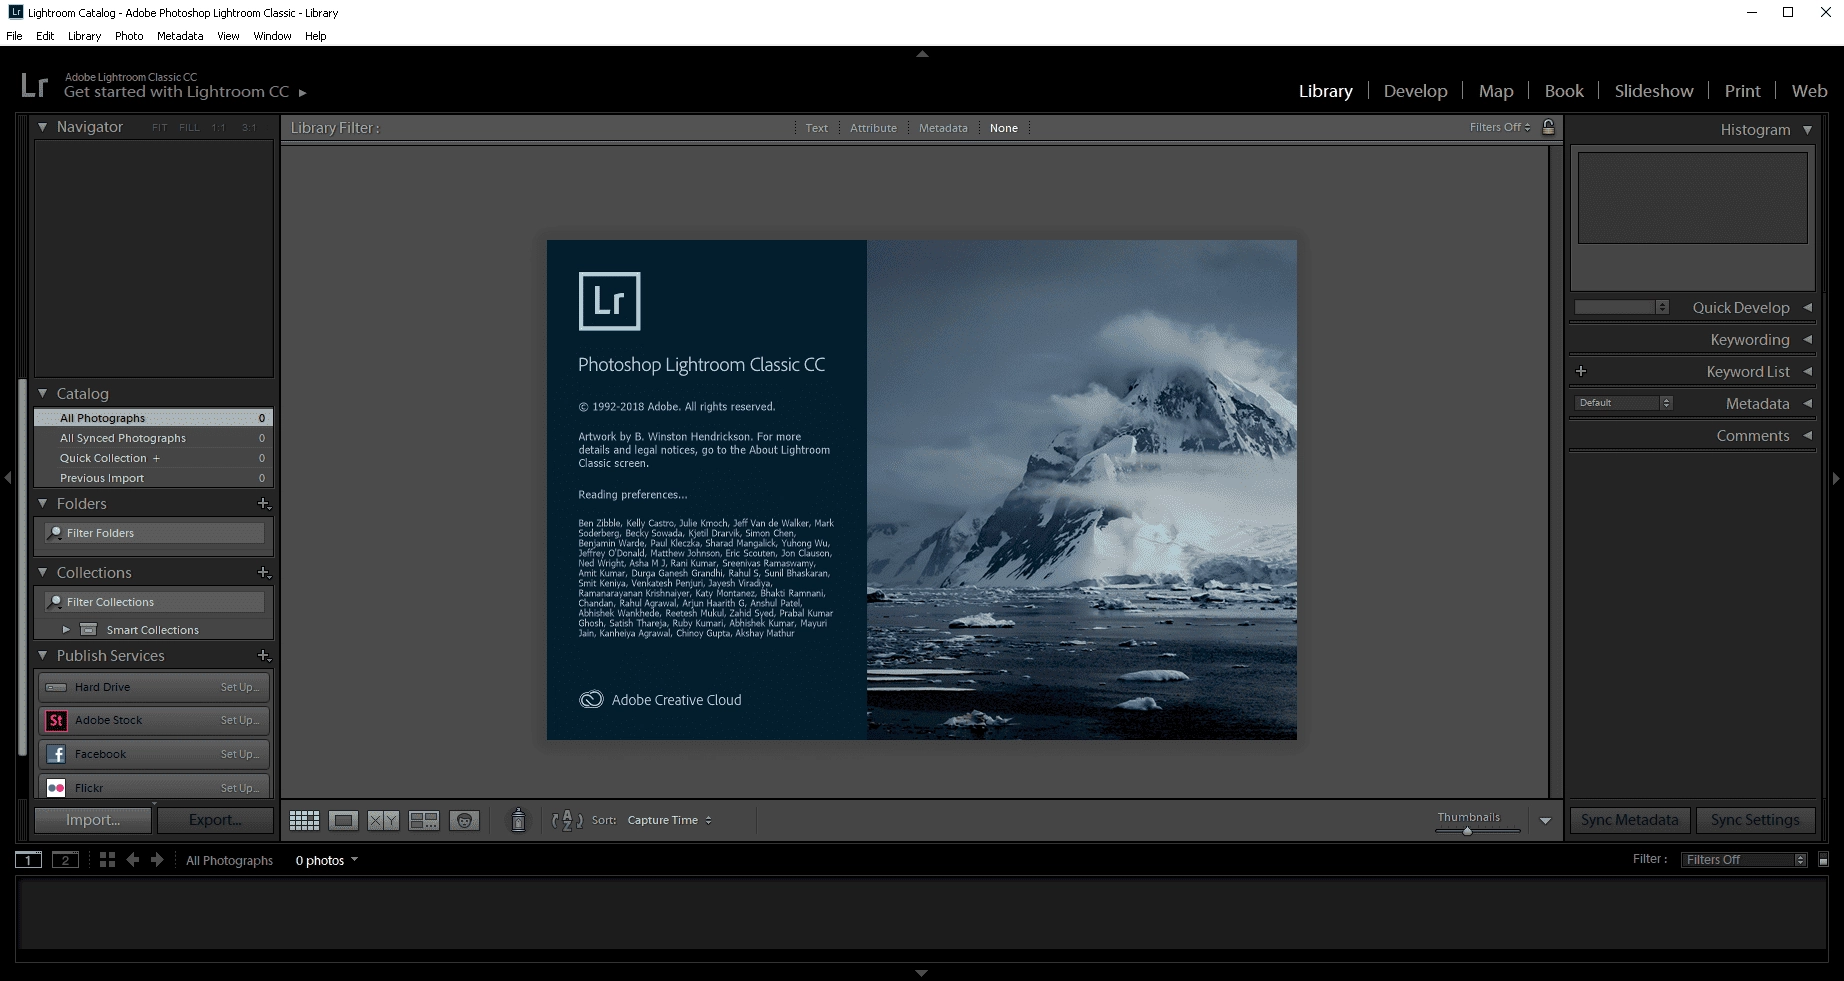Switch to the Map module
Viewport: 1844px width, 981px height.
(1496, 91)
